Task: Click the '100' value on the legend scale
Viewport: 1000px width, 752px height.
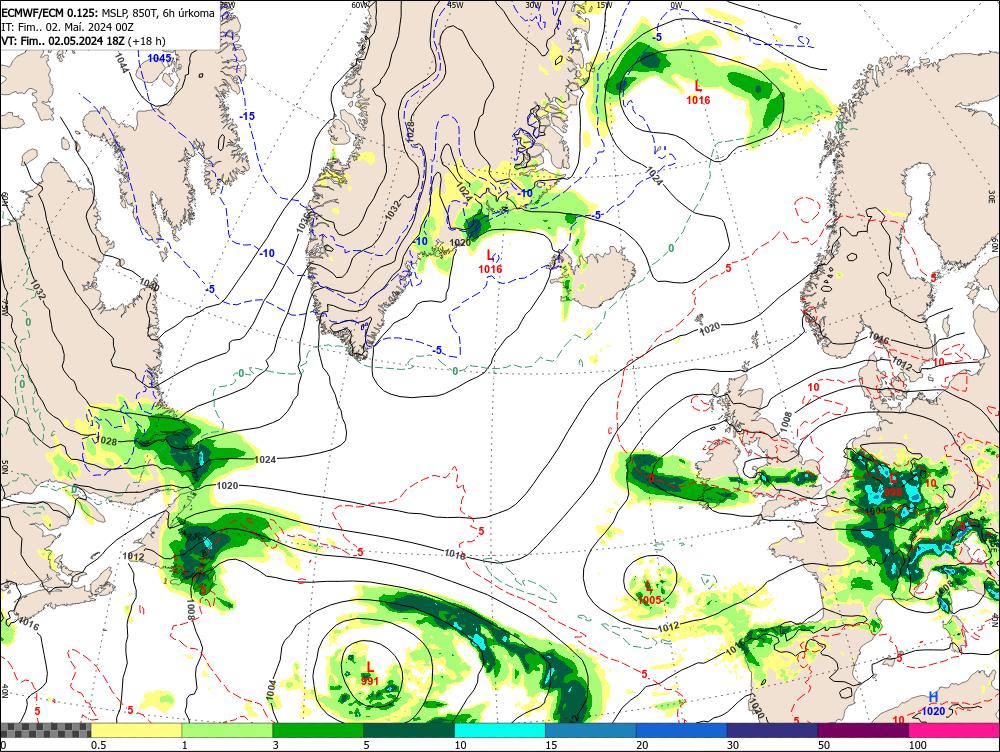Action: point(917,745)
